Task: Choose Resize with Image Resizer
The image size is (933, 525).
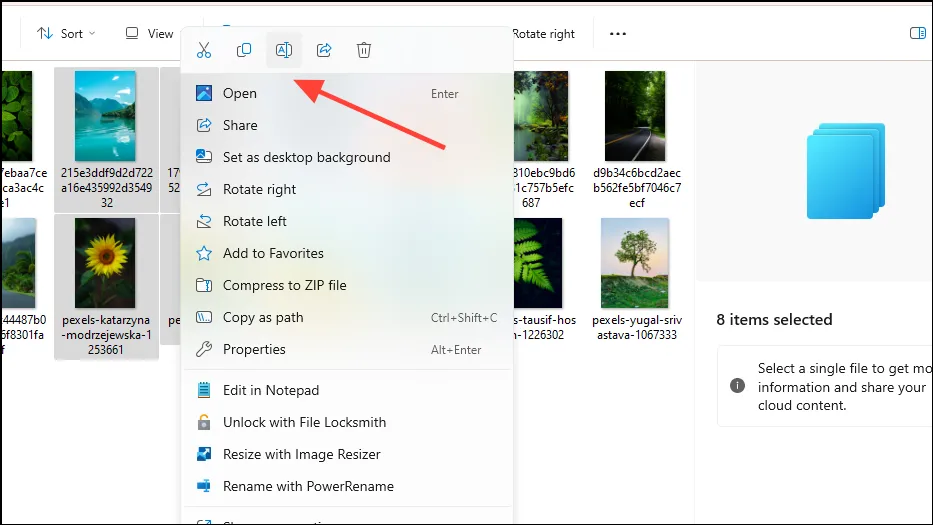Action: click(301, 454)
